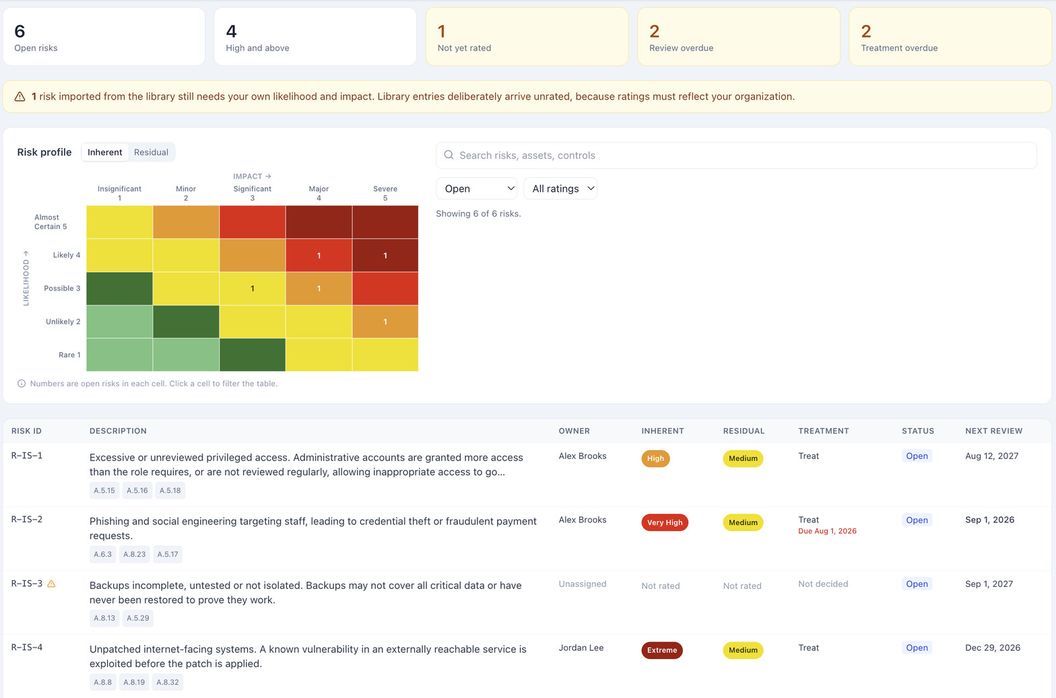Click the Search risks, assets, controls field
The height and width of the screenshot is (698, 1056).
pyautogui.click(x=736, y=155)
